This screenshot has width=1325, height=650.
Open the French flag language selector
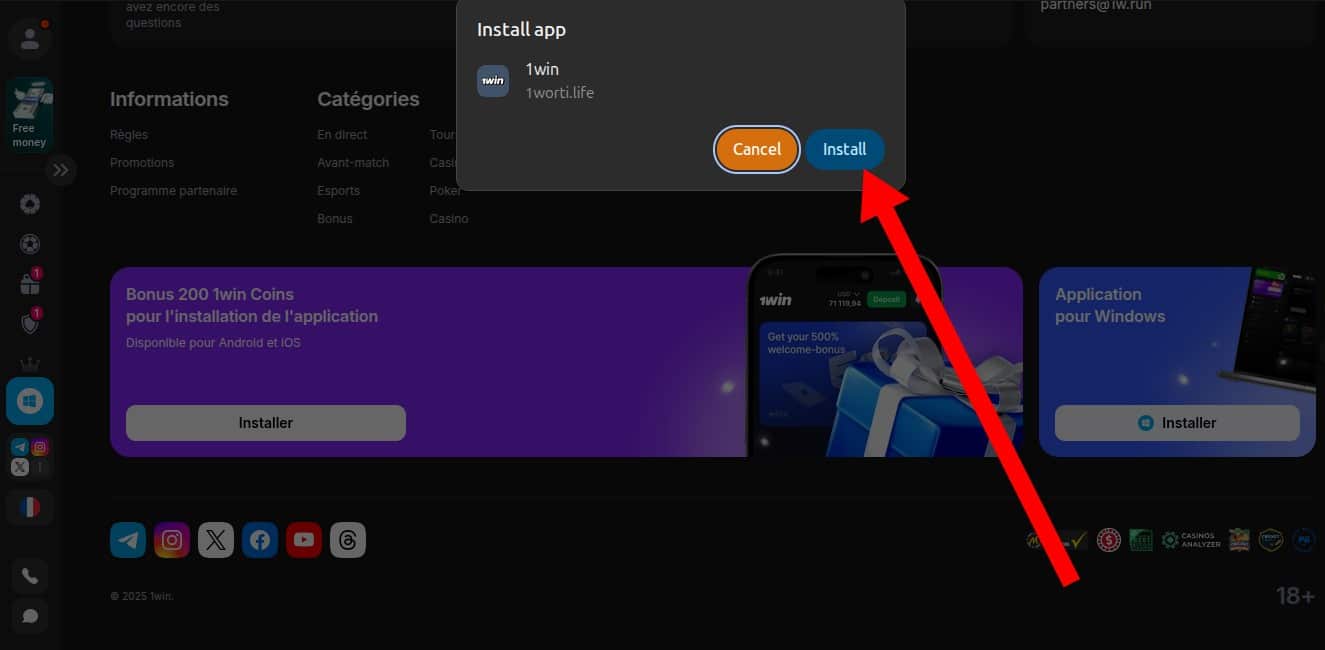(30, 507)
